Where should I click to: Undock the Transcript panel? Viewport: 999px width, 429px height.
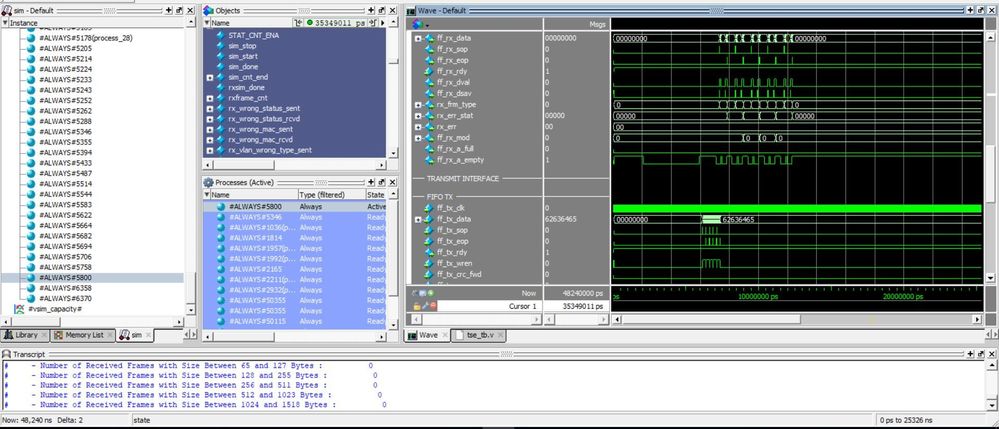pos(979,355)
